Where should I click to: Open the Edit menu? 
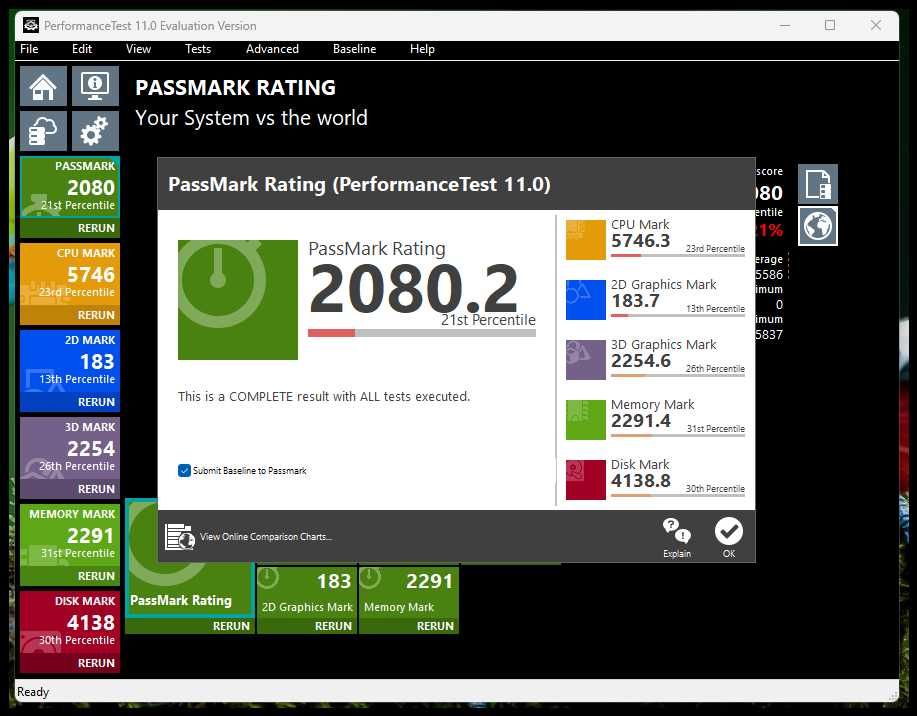(x=82, y=49)
